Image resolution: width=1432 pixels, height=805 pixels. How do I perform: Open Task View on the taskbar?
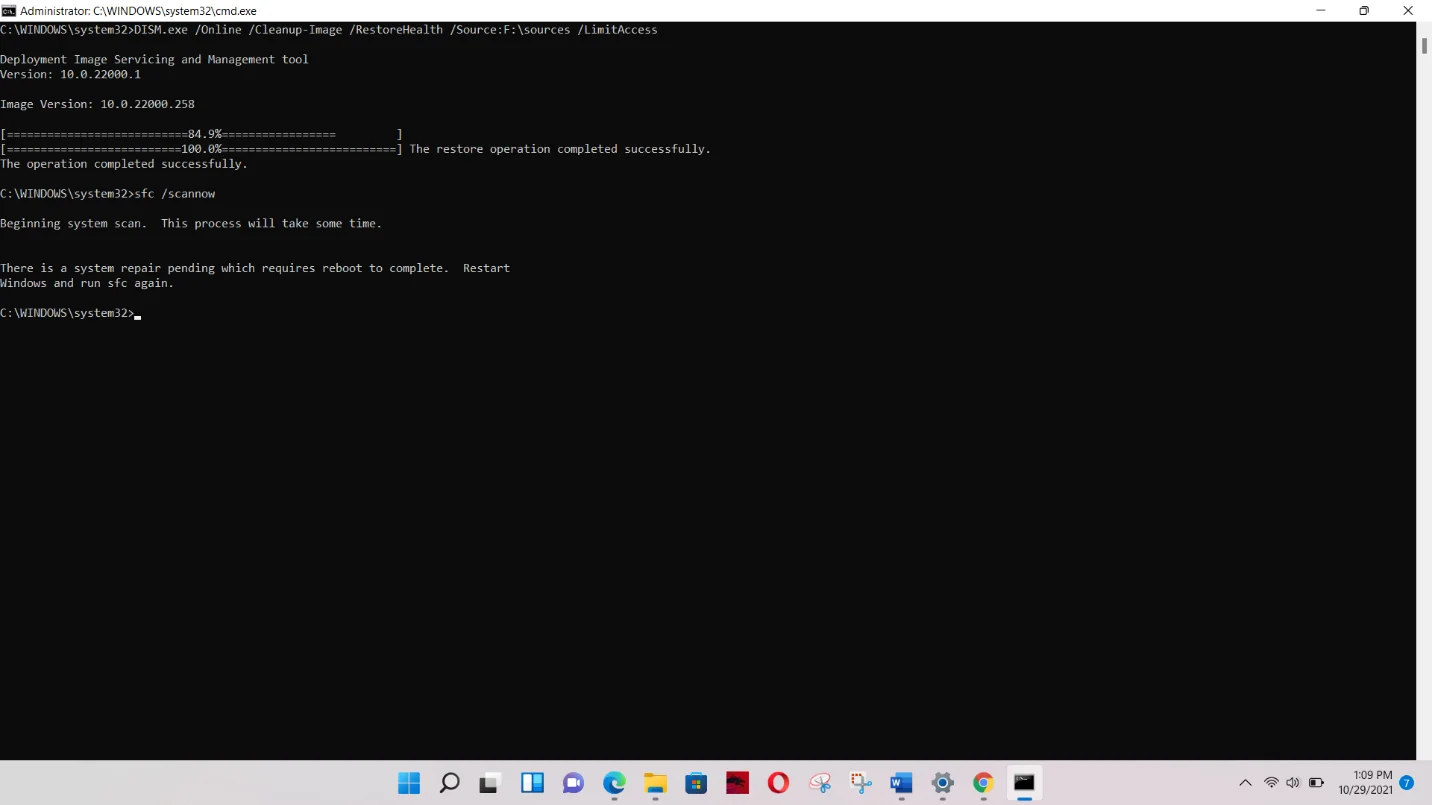[491, 783]
